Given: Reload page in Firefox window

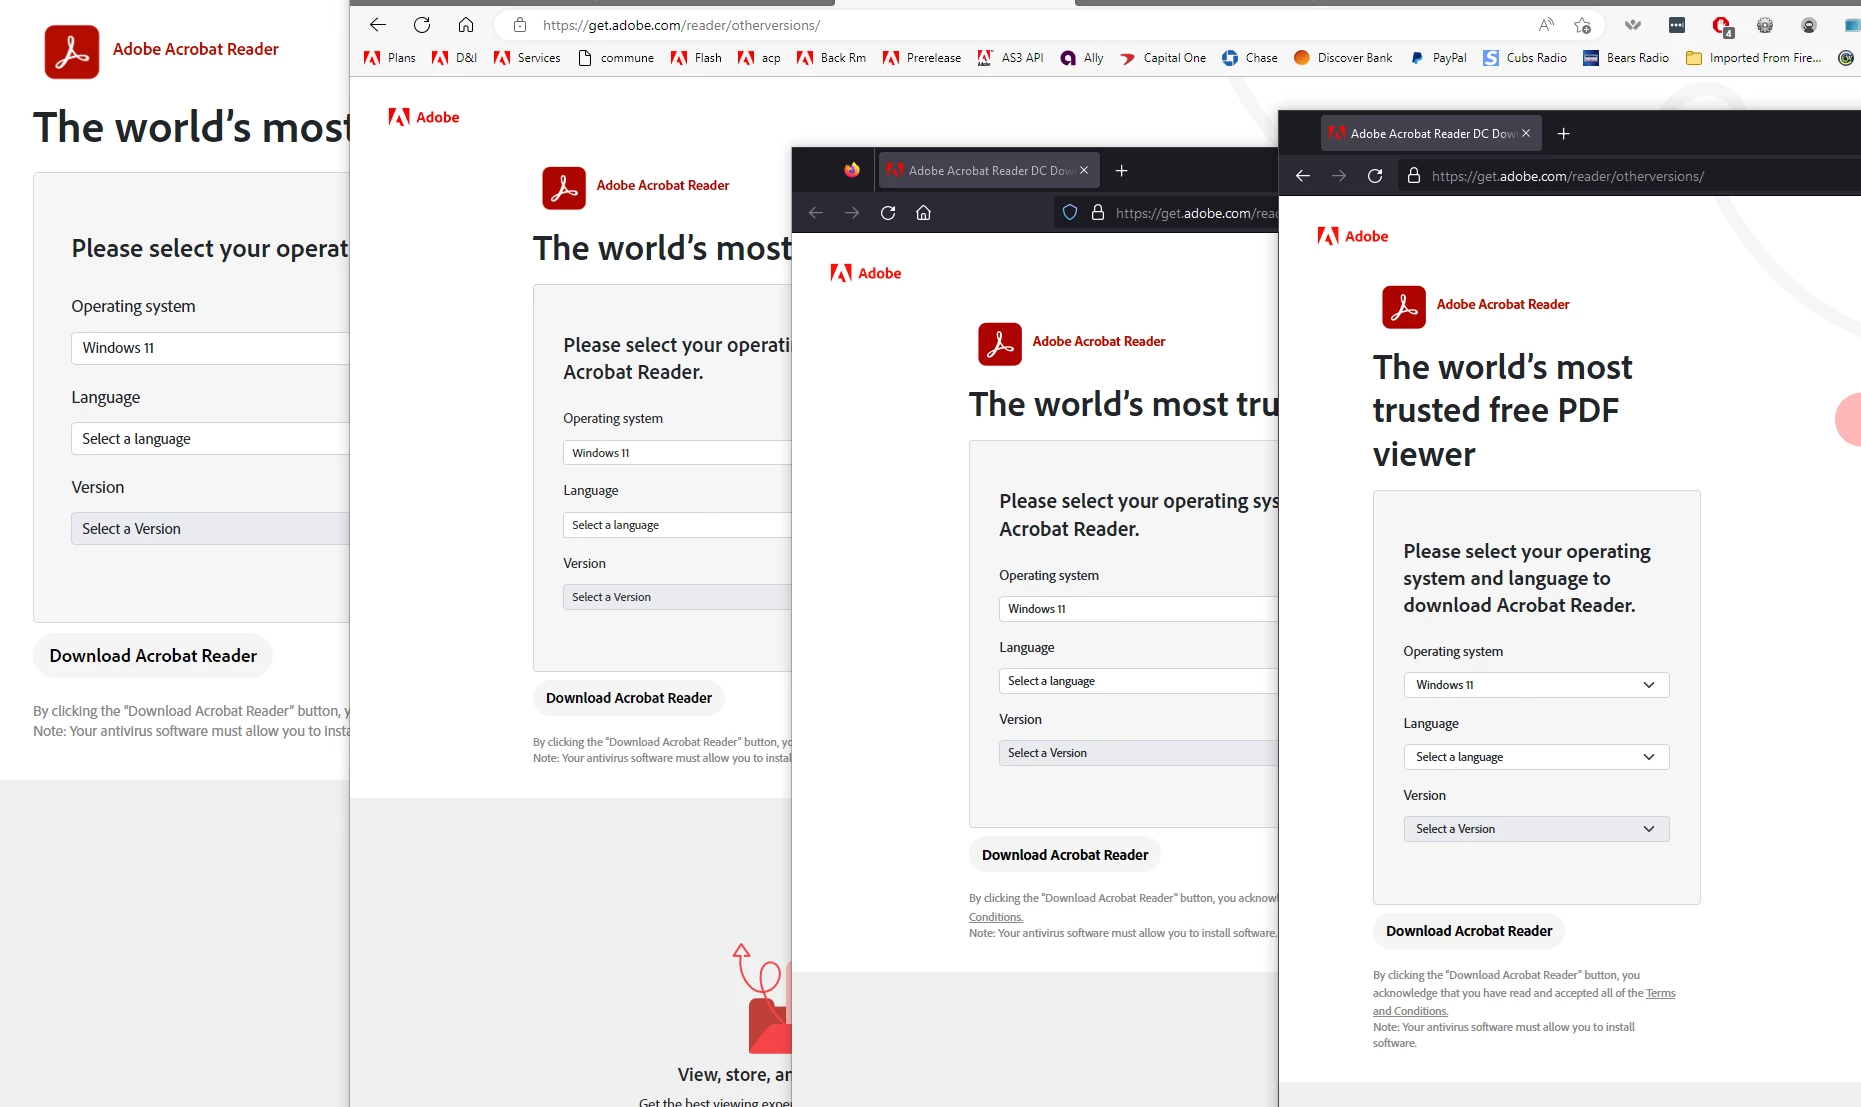Looking at the screenshot, I should click(888, 212).
